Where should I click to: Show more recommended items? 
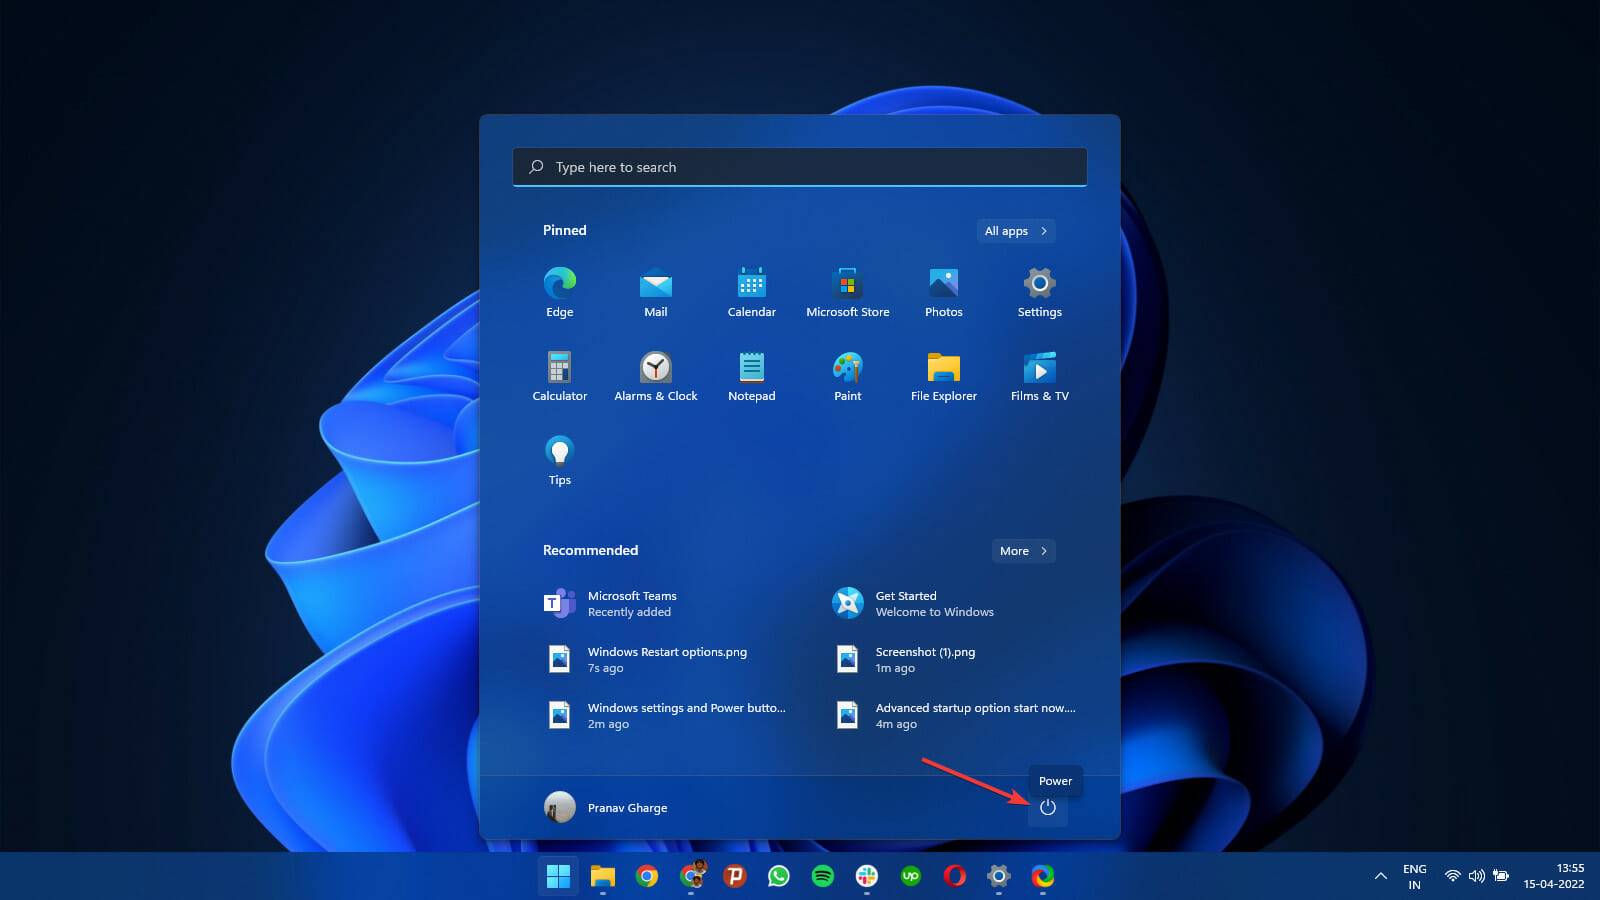tap(1022, 551)
